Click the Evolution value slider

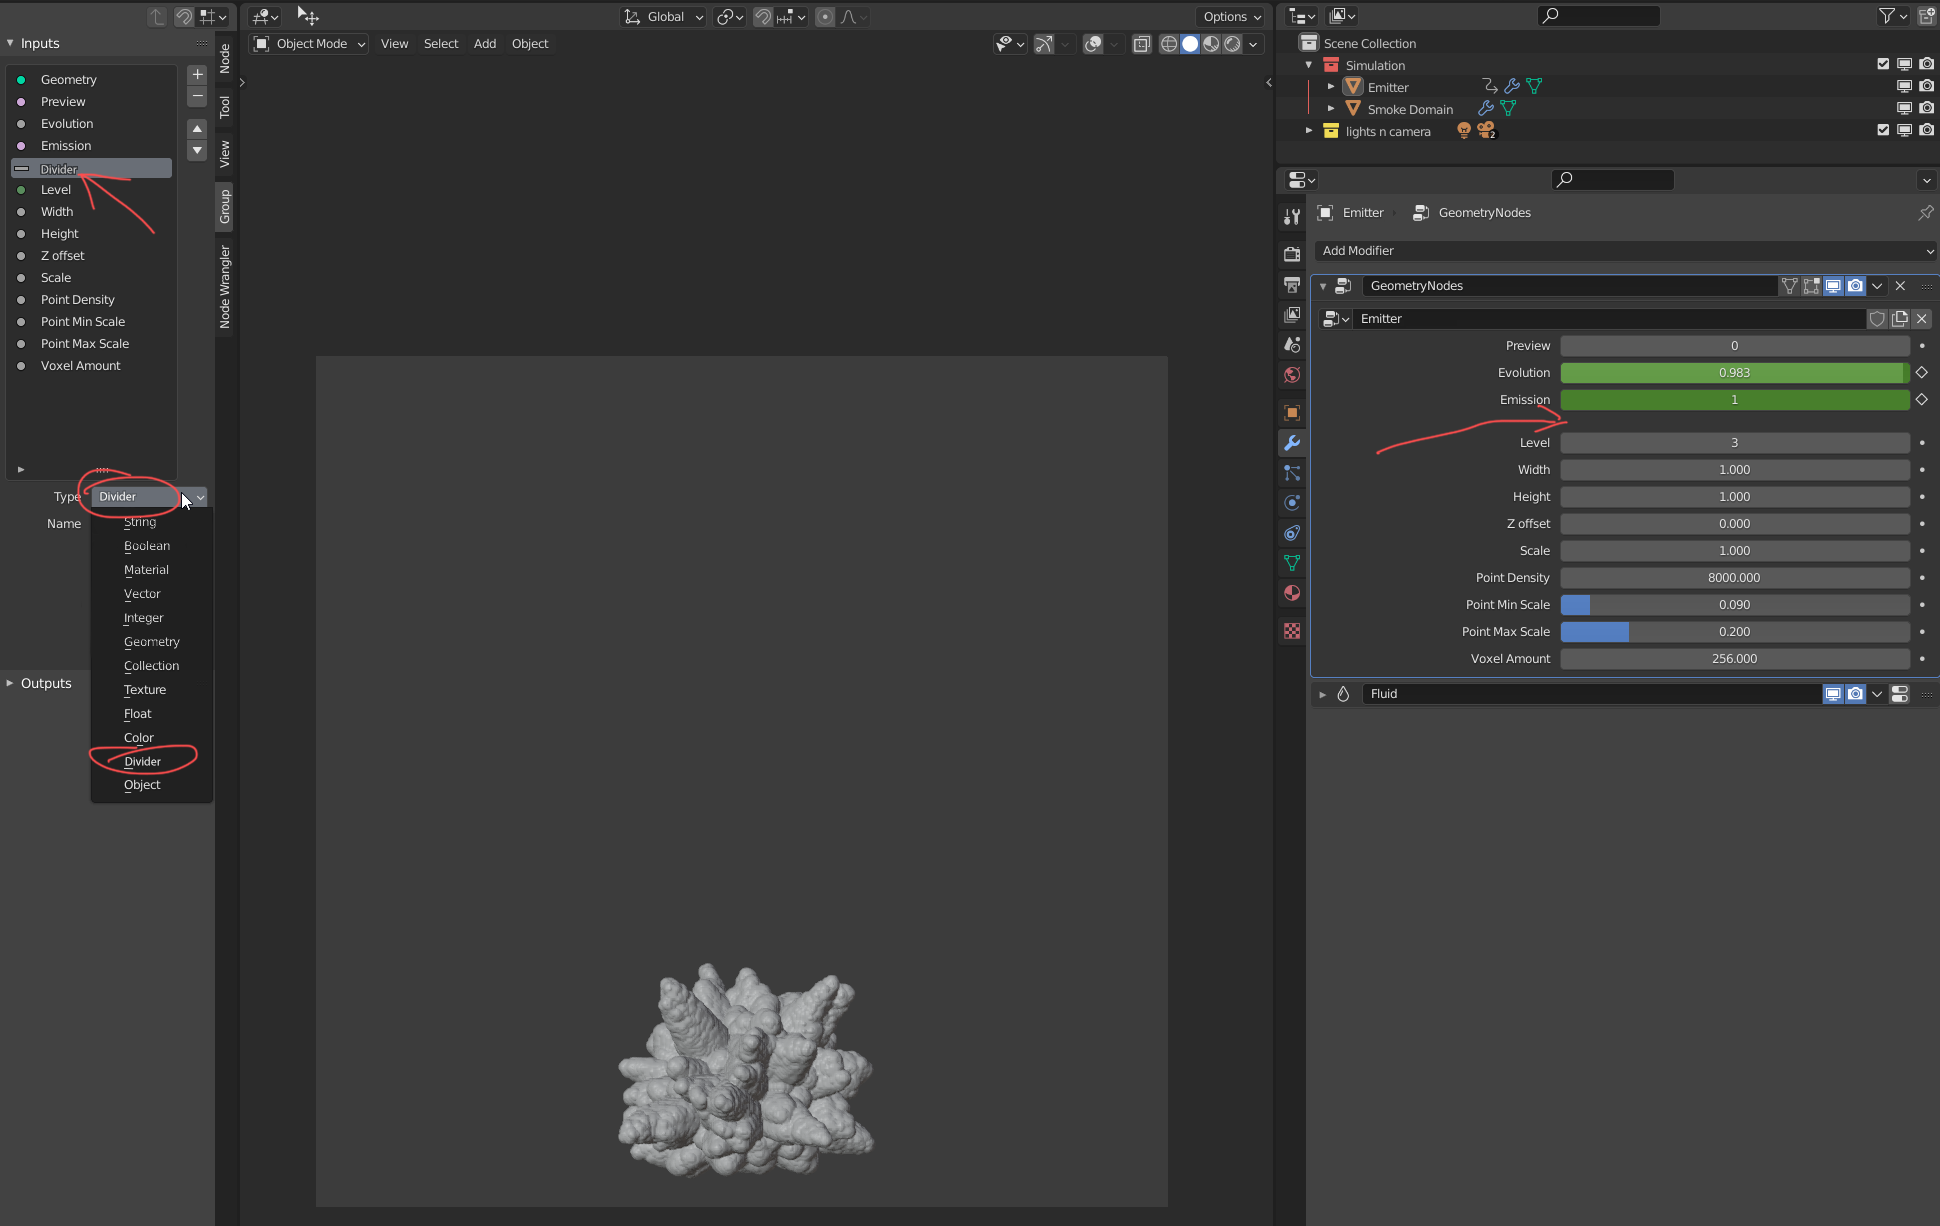click(1735, 373)
